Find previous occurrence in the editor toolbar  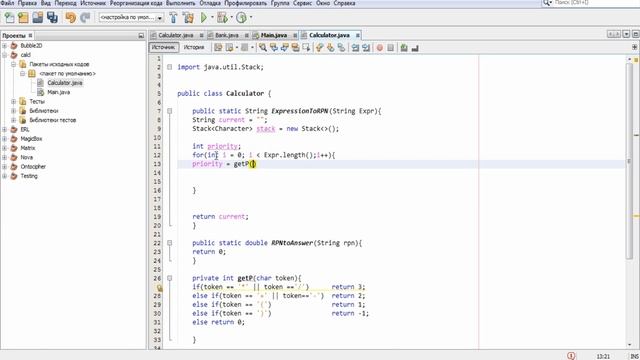[x=274, y=48]
